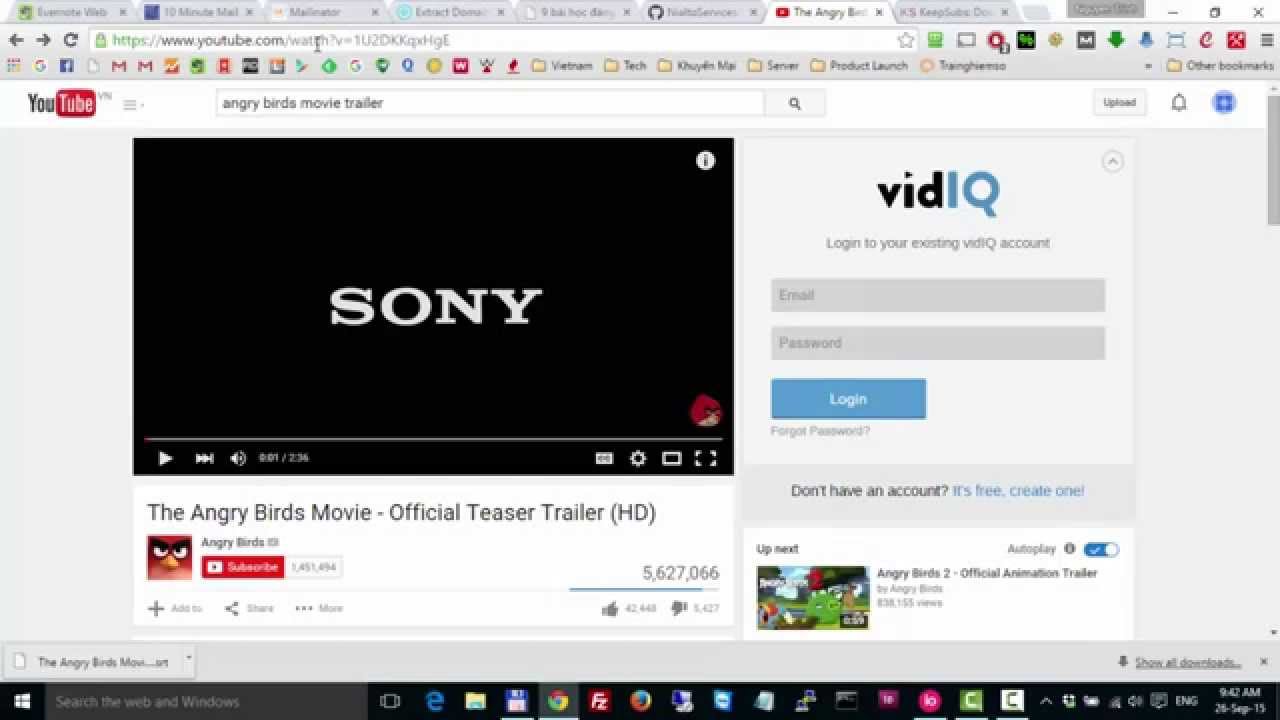This screenshot has width=1280, height=720.
Task: Open the Server bookmarks folder
Action: click(x=772, y=65)
